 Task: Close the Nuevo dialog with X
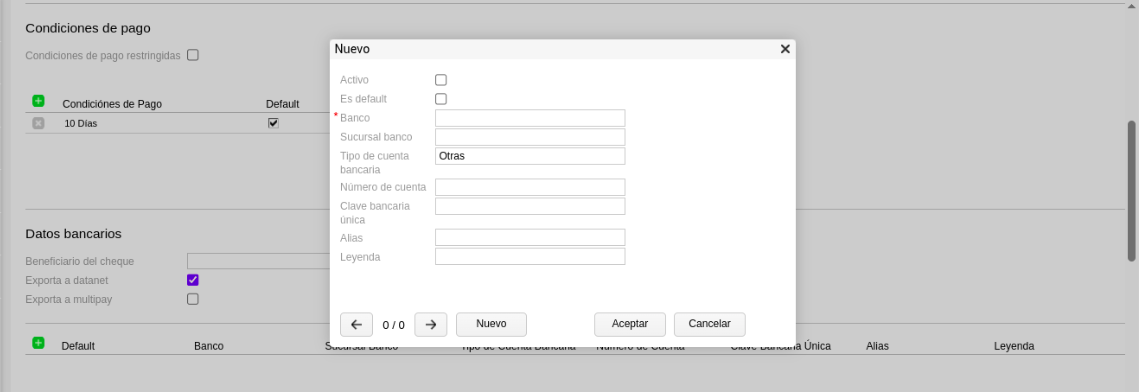785,49
